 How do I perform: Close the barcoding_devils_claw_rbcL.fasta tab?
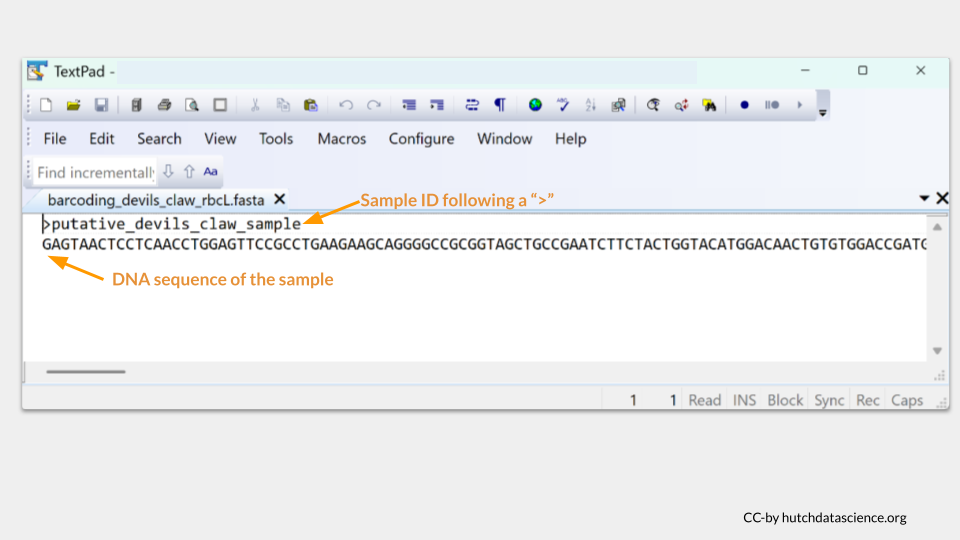pyautogui.click(x=280, y=199)
